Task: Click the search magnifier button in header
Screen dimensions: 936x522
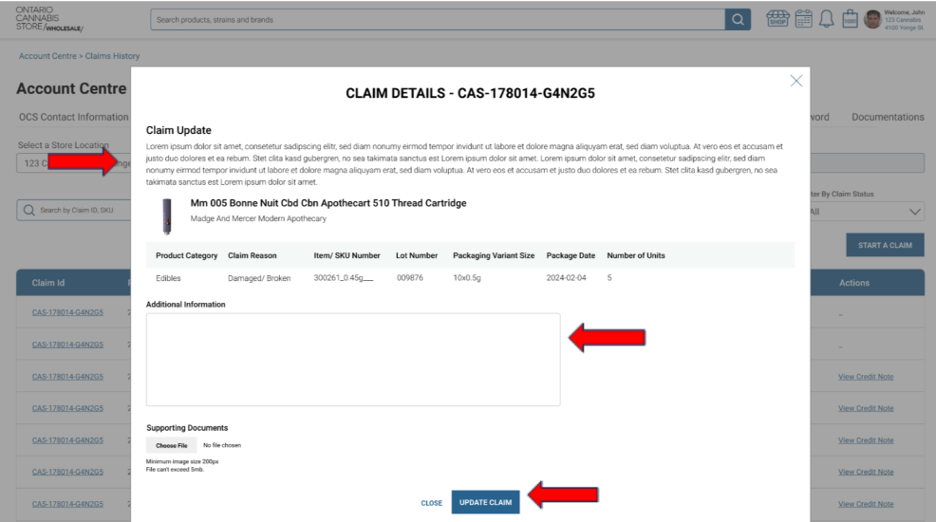Action: point(738,20)
